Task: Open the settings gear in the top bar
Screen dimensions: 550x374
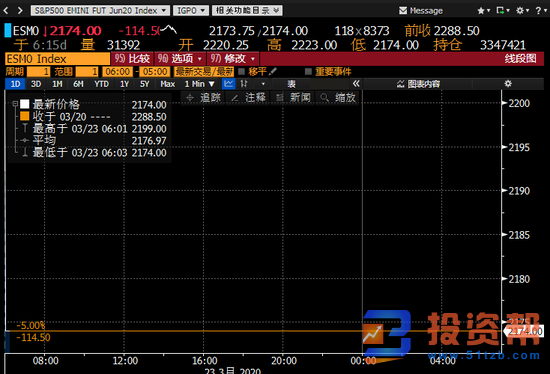Action: pyautogui.click(x=522, y=11)
